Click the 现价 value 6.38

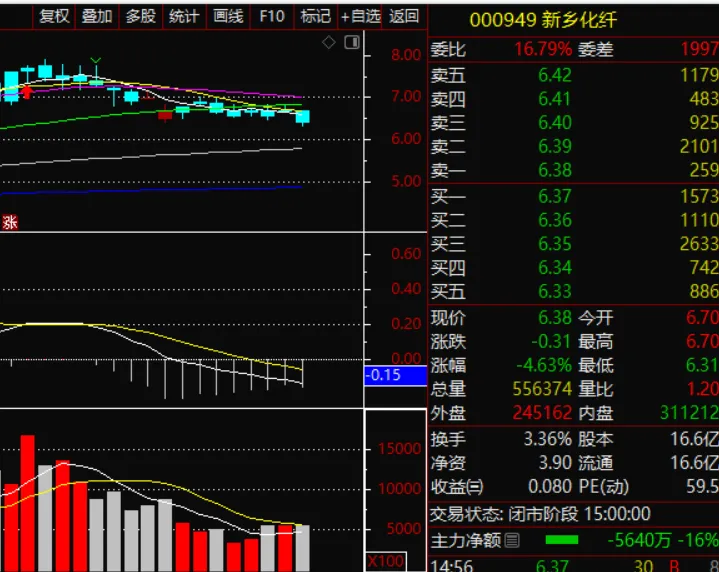pos(555,318)
